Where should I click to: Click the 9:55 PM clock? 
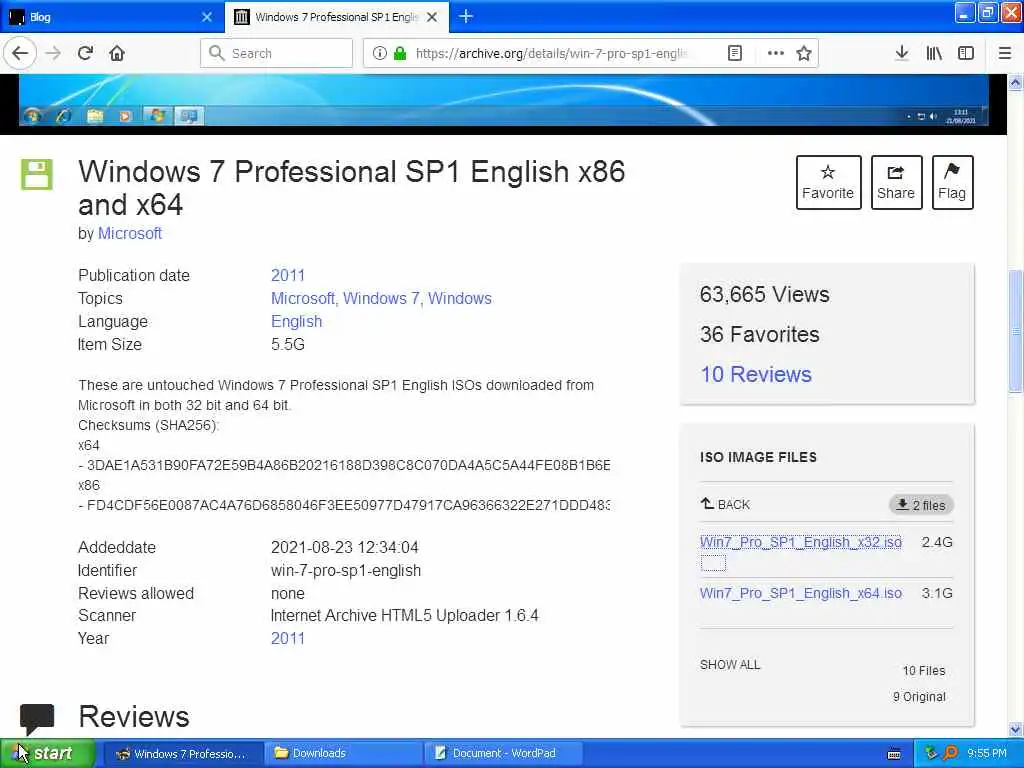point(987,753)
